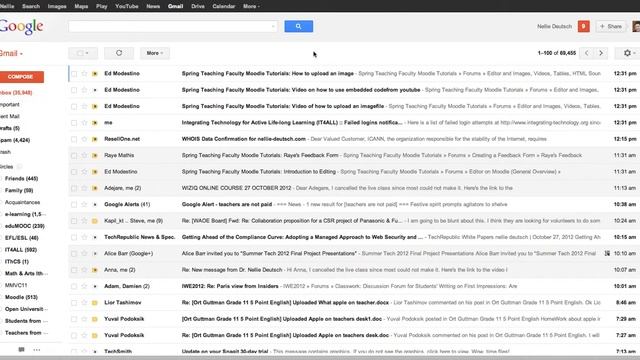Click the chat icon at sidebar bottom

pyautogui.click(x=22, y=350)
